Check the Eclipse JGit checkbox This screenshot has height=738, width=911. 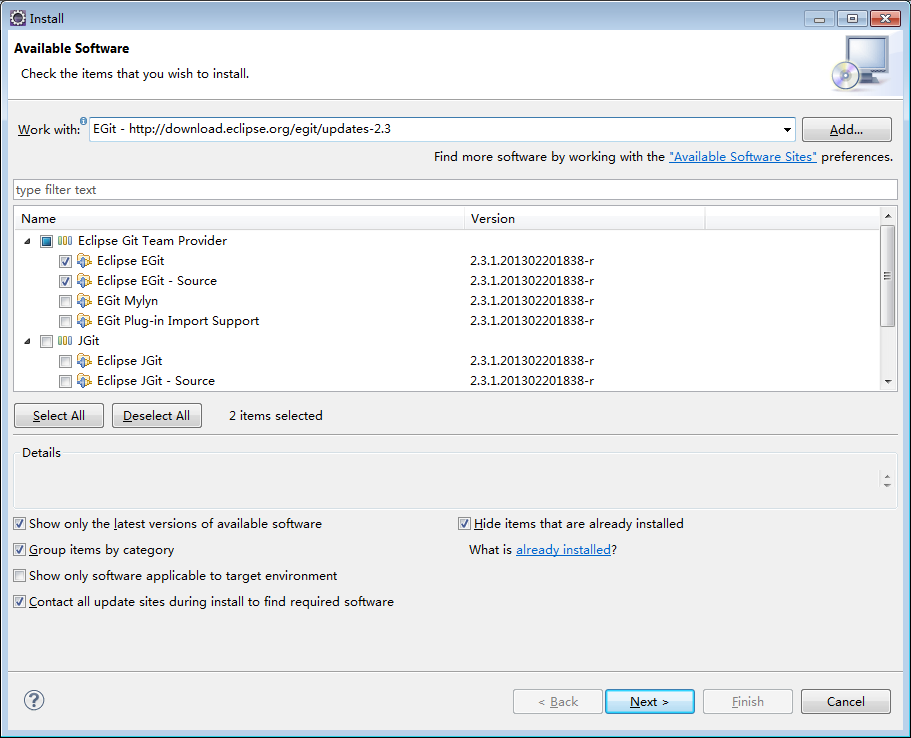click(65, 361)
